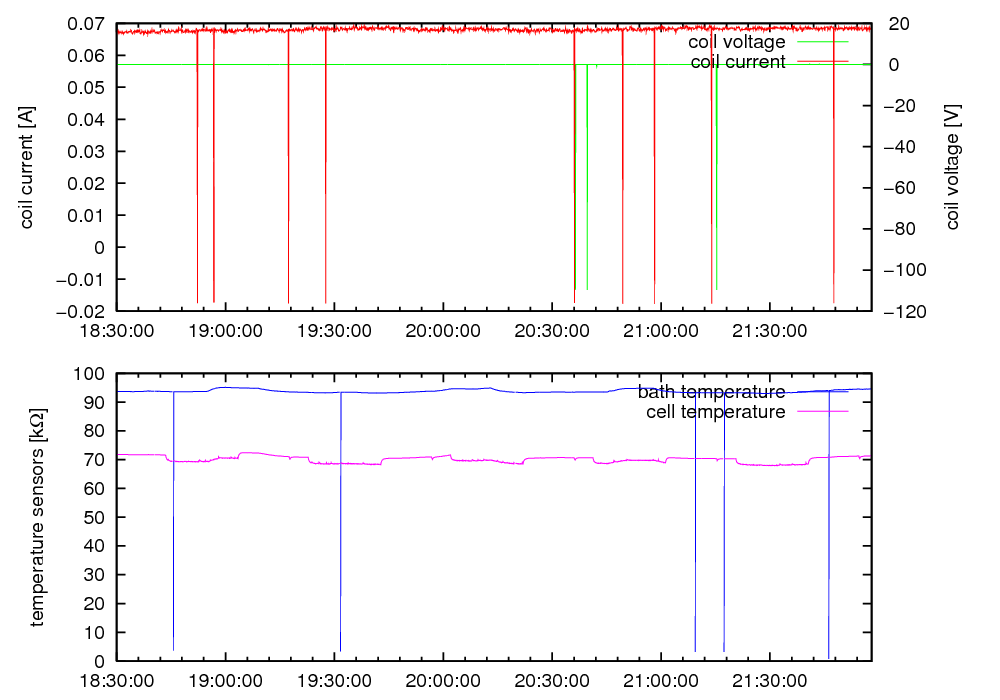Image resolution: width=1000 pixels, height=700 pixels.
Task: Click the "coil voltage" legend label
Action: [736, 42]
